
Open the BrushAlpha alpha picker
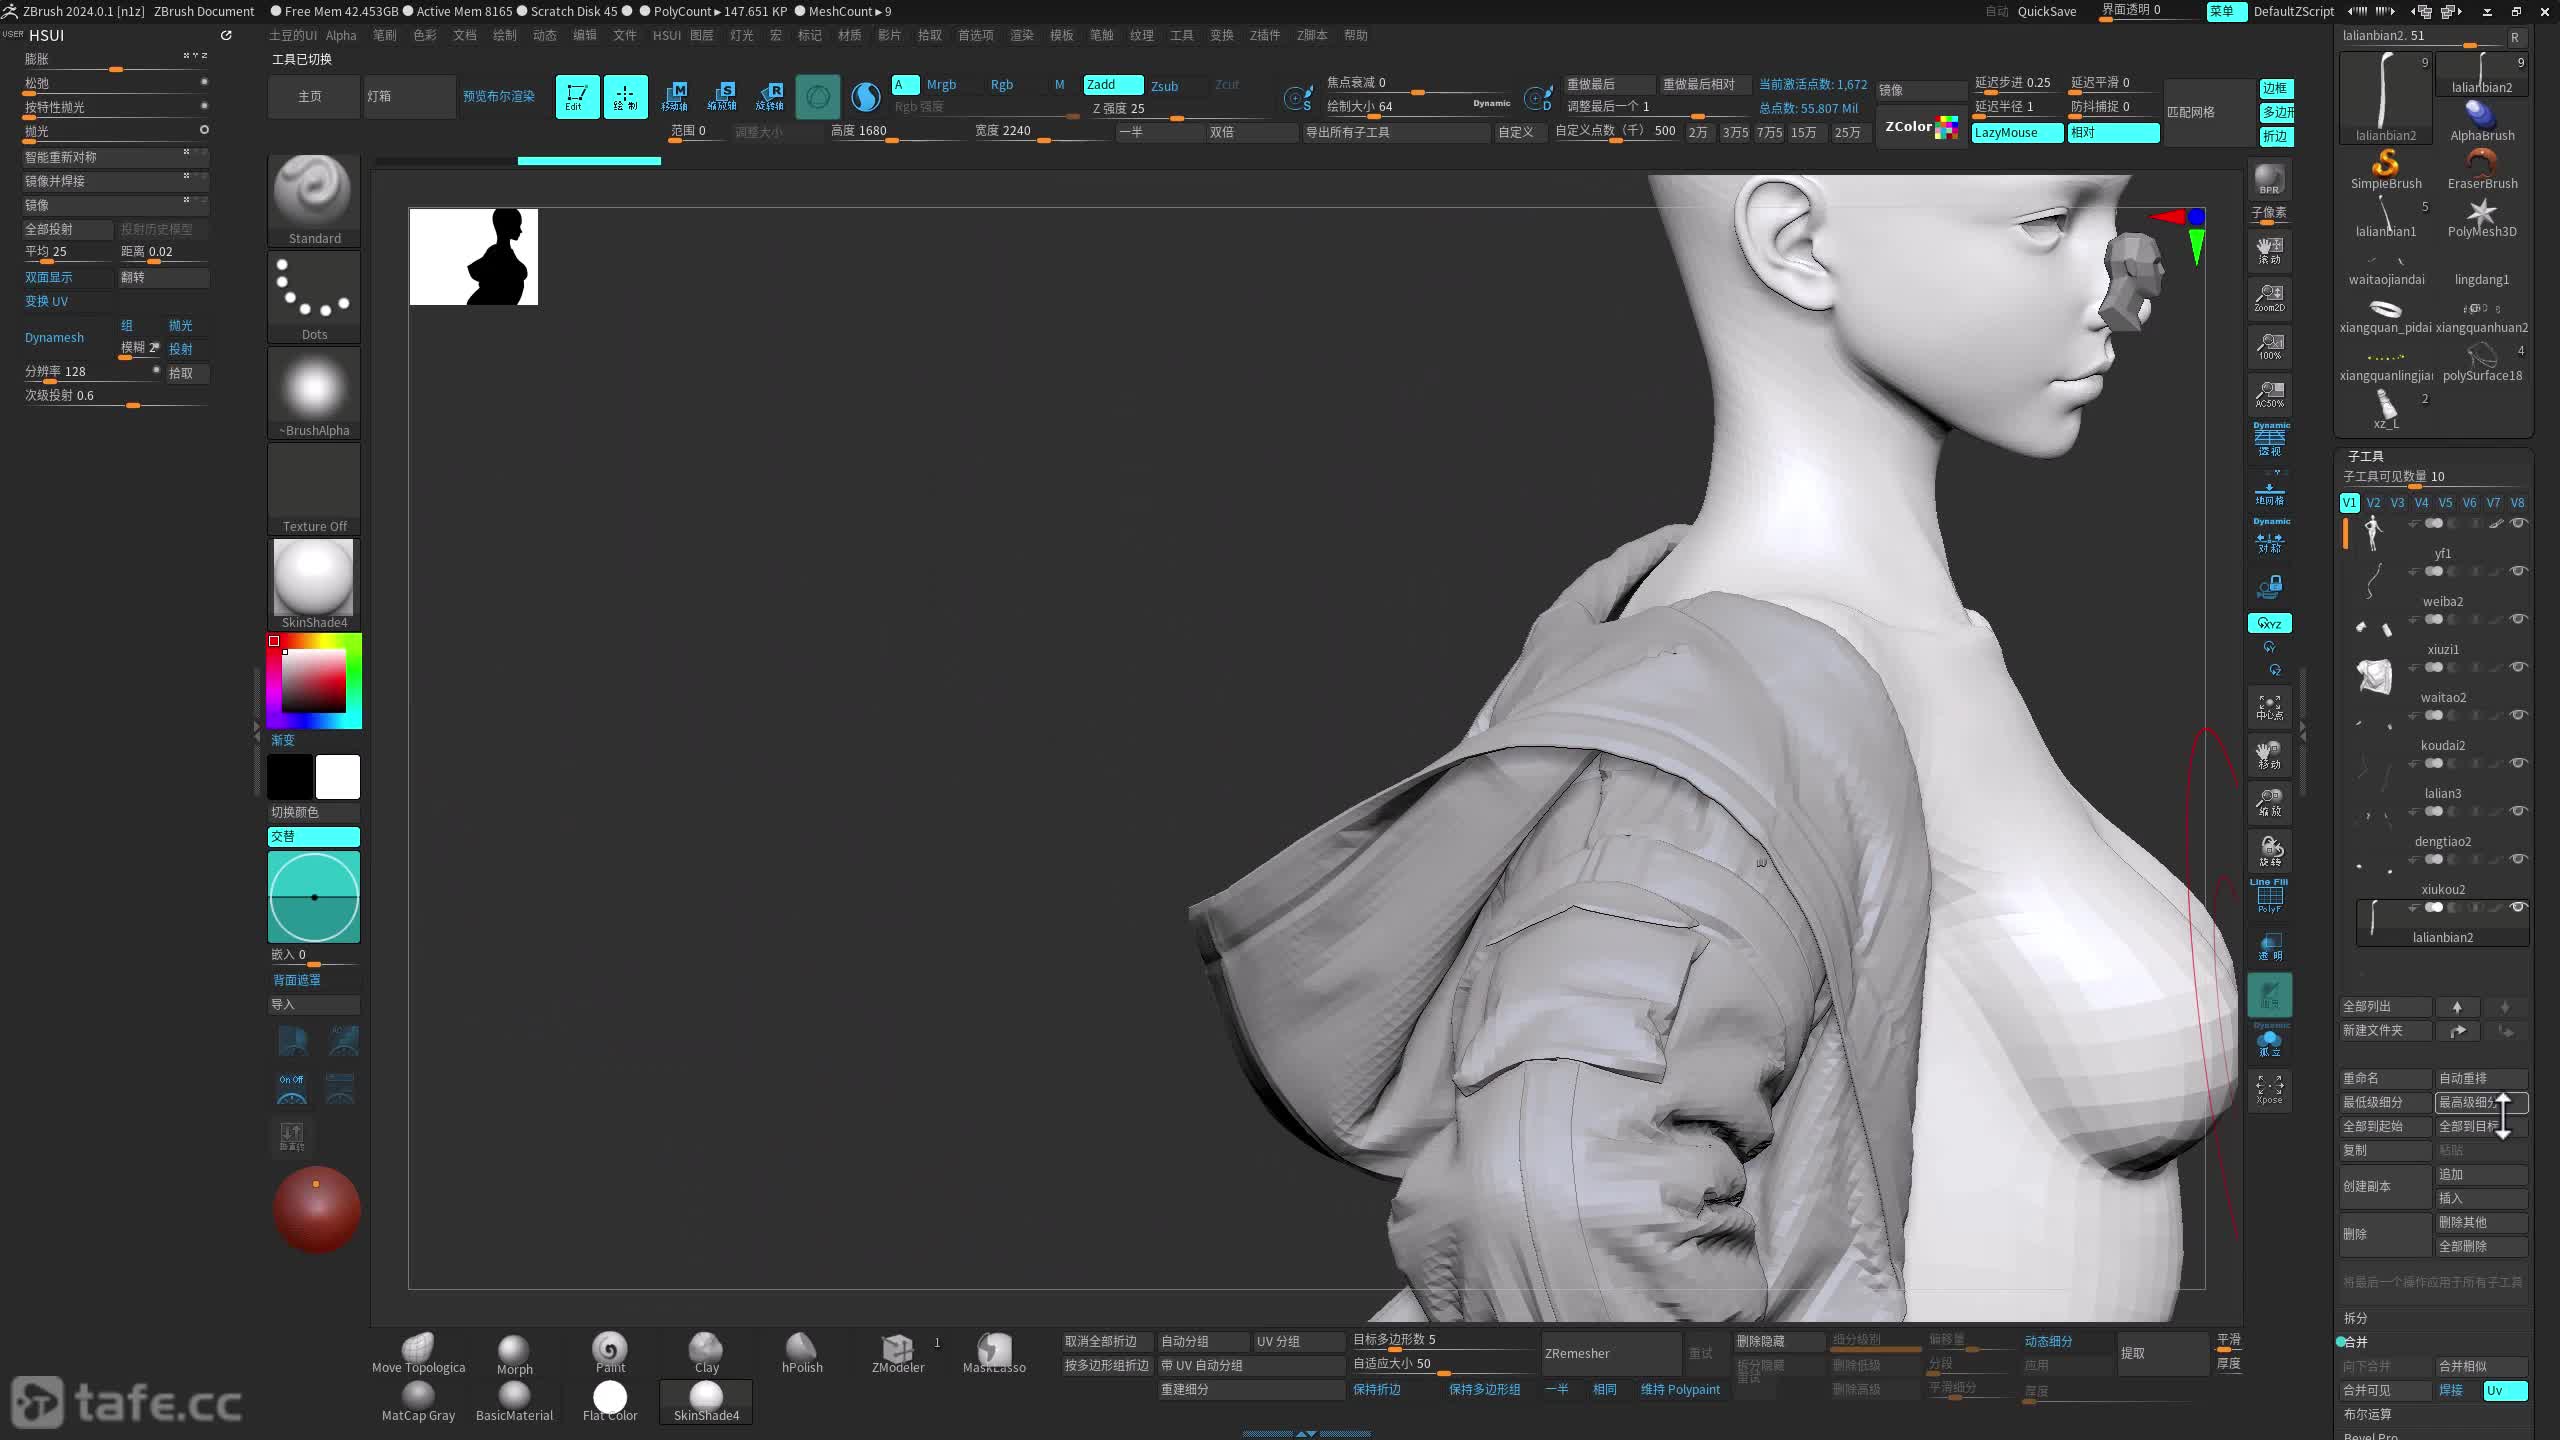click(314, 392)
